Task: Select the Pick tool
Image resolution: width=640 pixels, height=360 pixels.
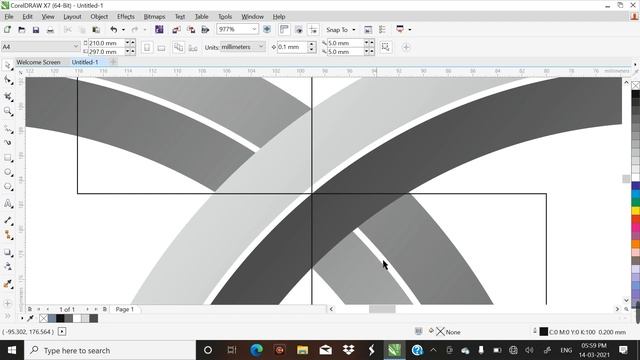Action: (8, 66)
